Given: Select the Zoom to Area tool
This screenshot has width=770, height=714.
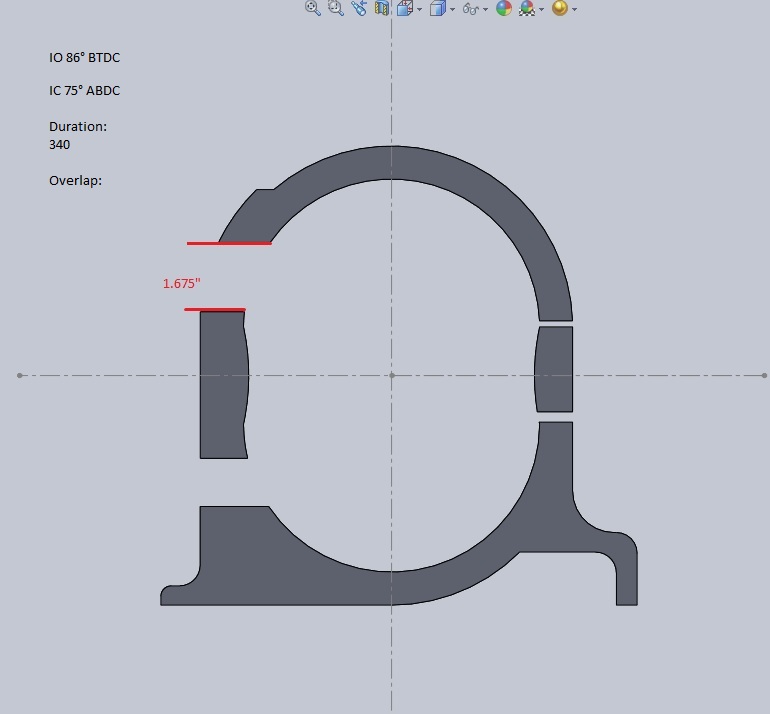Looking at the screenshot, I should click(335, 8).
